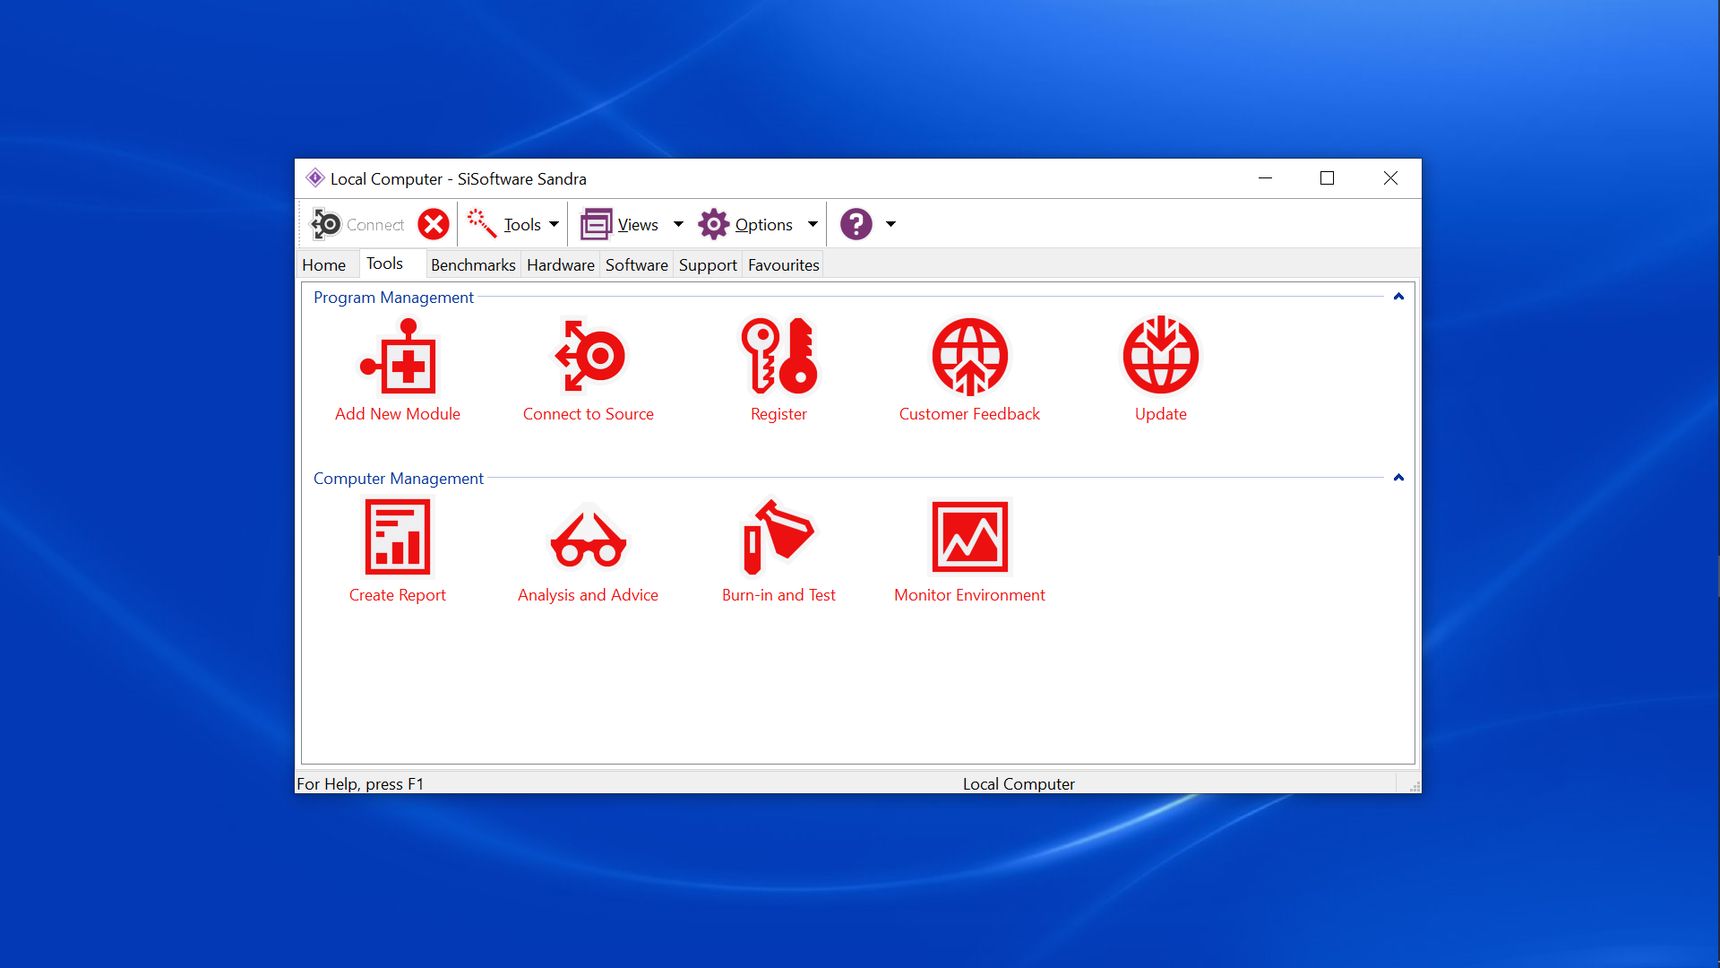Click the Customer Feedback label
1720x968 pixels.
click(970, 414)
